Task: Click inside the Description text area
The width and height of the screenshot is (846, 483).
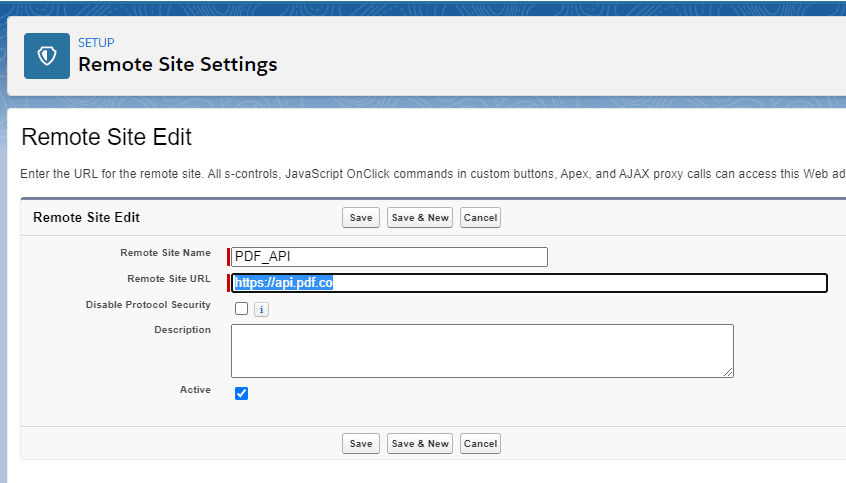Action: (x=482, y=350)
